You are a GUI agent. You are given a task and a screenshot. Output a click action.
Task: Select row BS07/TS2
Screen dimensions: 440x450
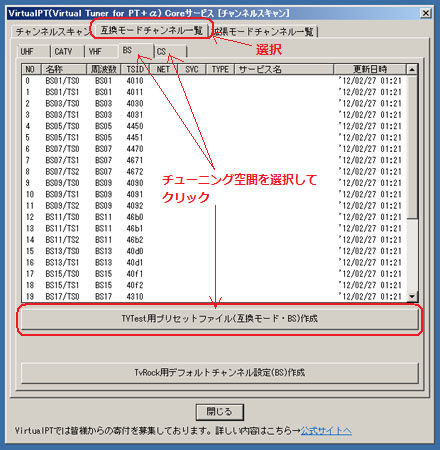(214, 171)
